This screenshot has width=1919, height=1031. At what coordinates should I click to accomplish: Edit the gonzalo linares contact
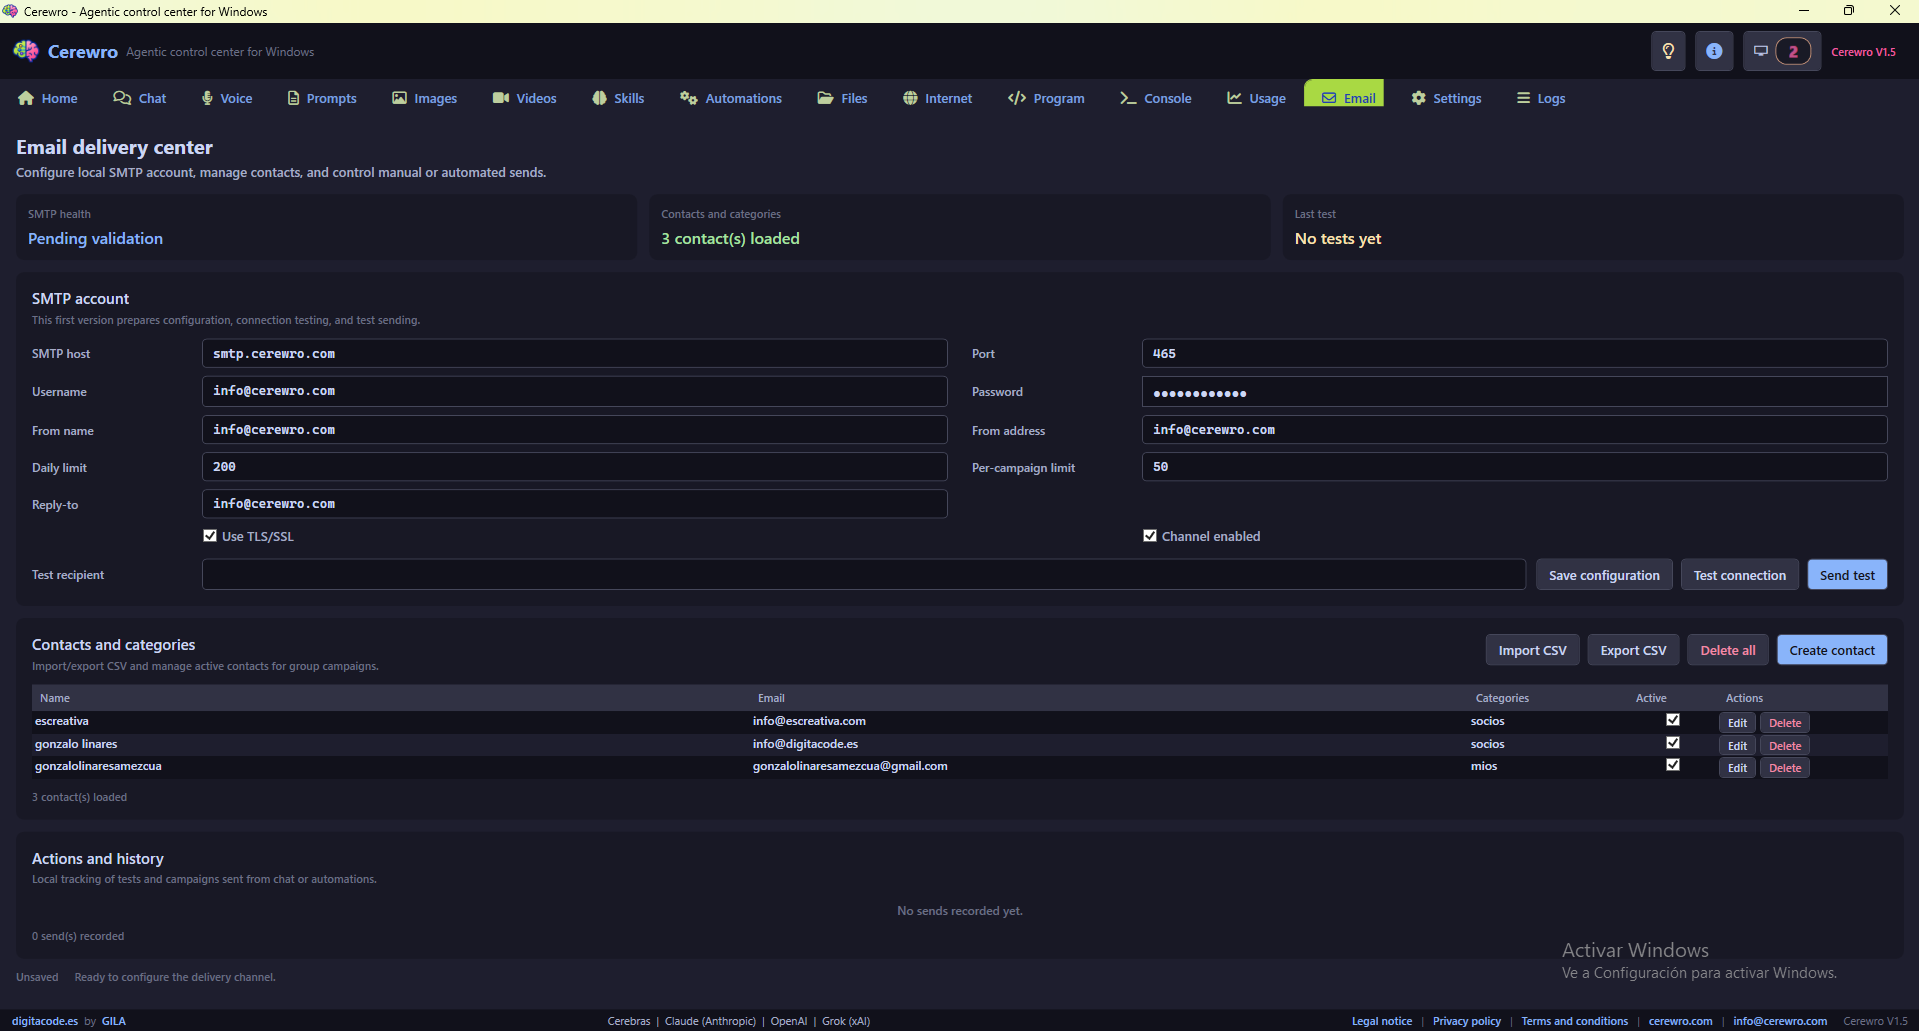(x=1736, y=744)
